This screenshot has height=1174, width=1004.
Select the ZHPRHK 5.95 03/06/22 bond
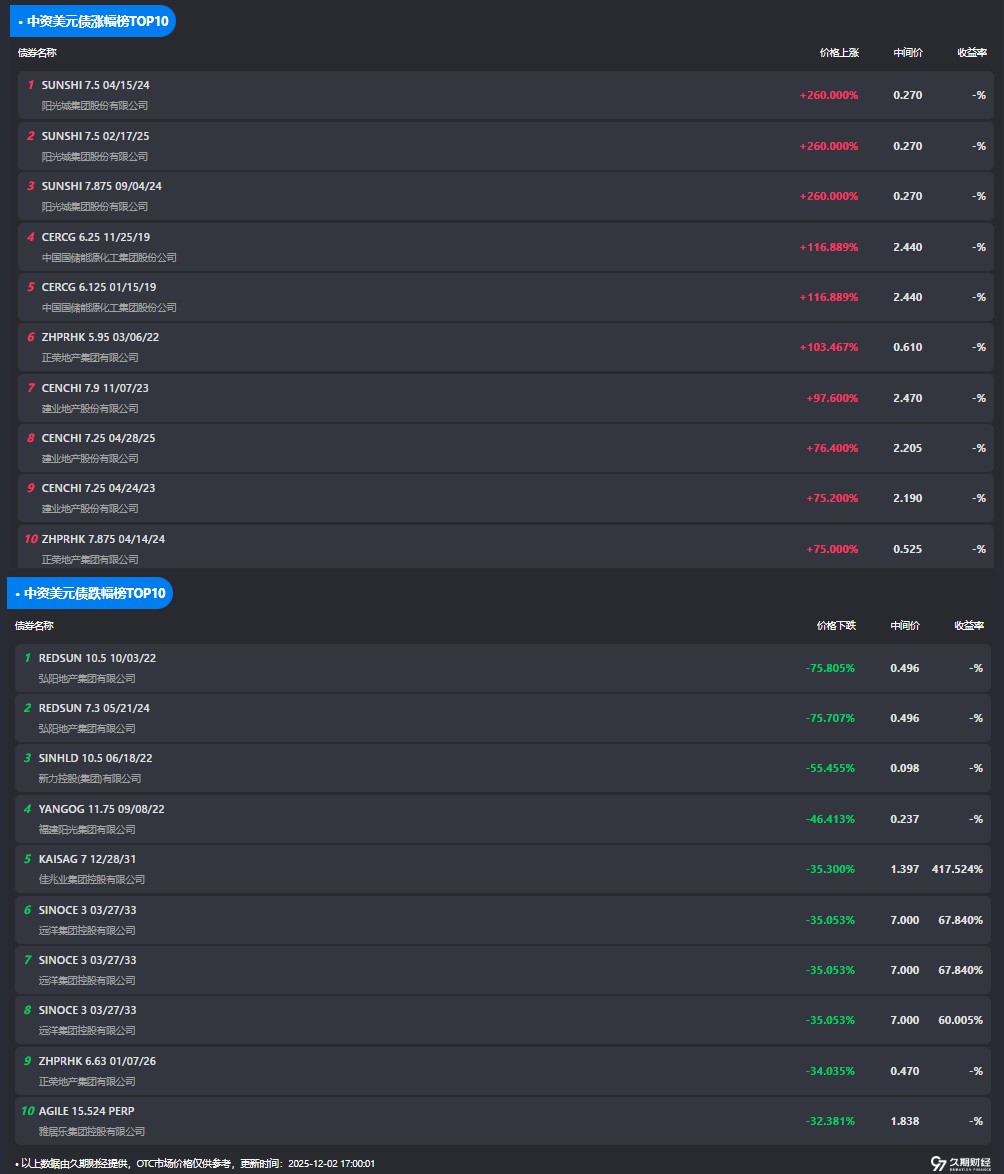tap(100, 337)
